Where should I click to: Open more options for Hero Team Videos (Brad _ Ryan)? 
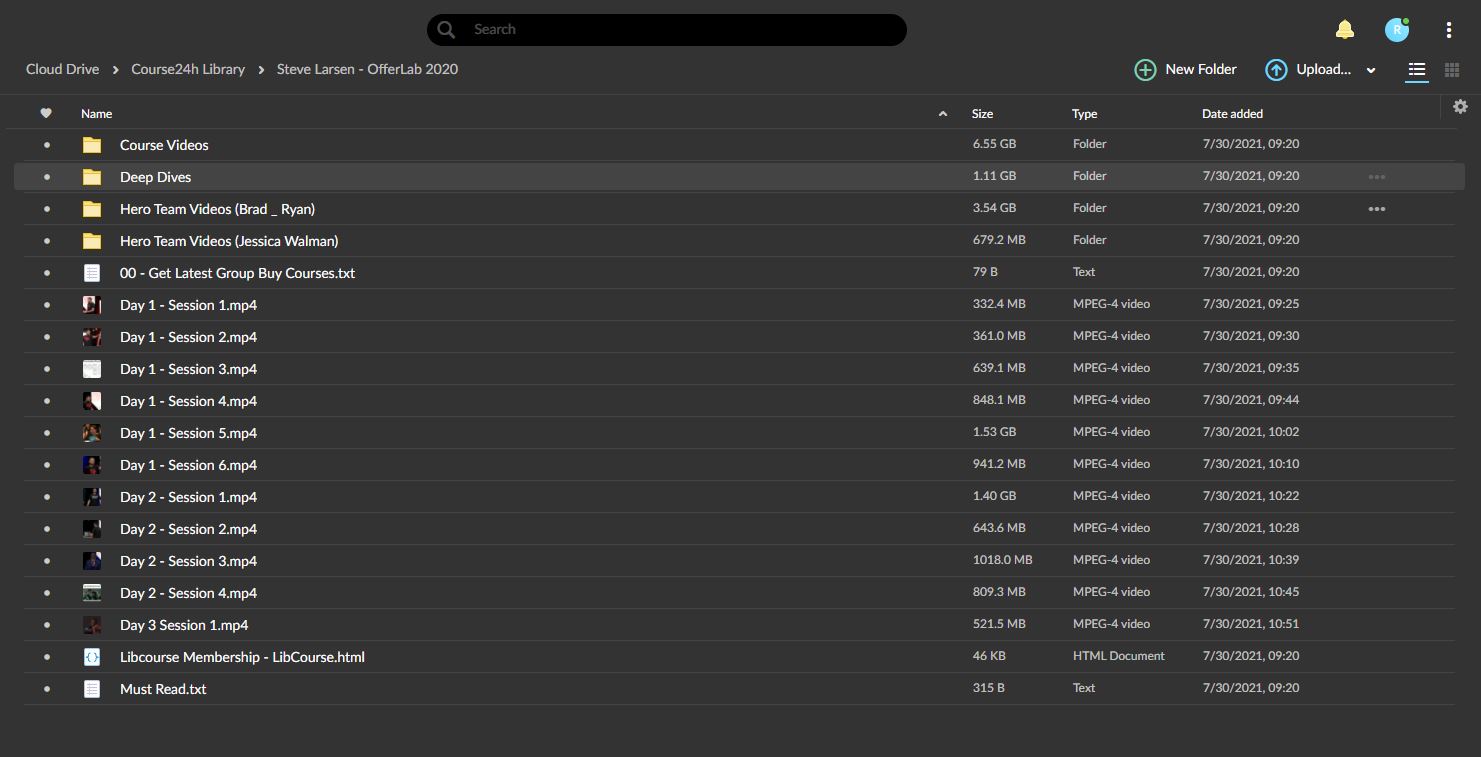click(x=1377, y=209)
